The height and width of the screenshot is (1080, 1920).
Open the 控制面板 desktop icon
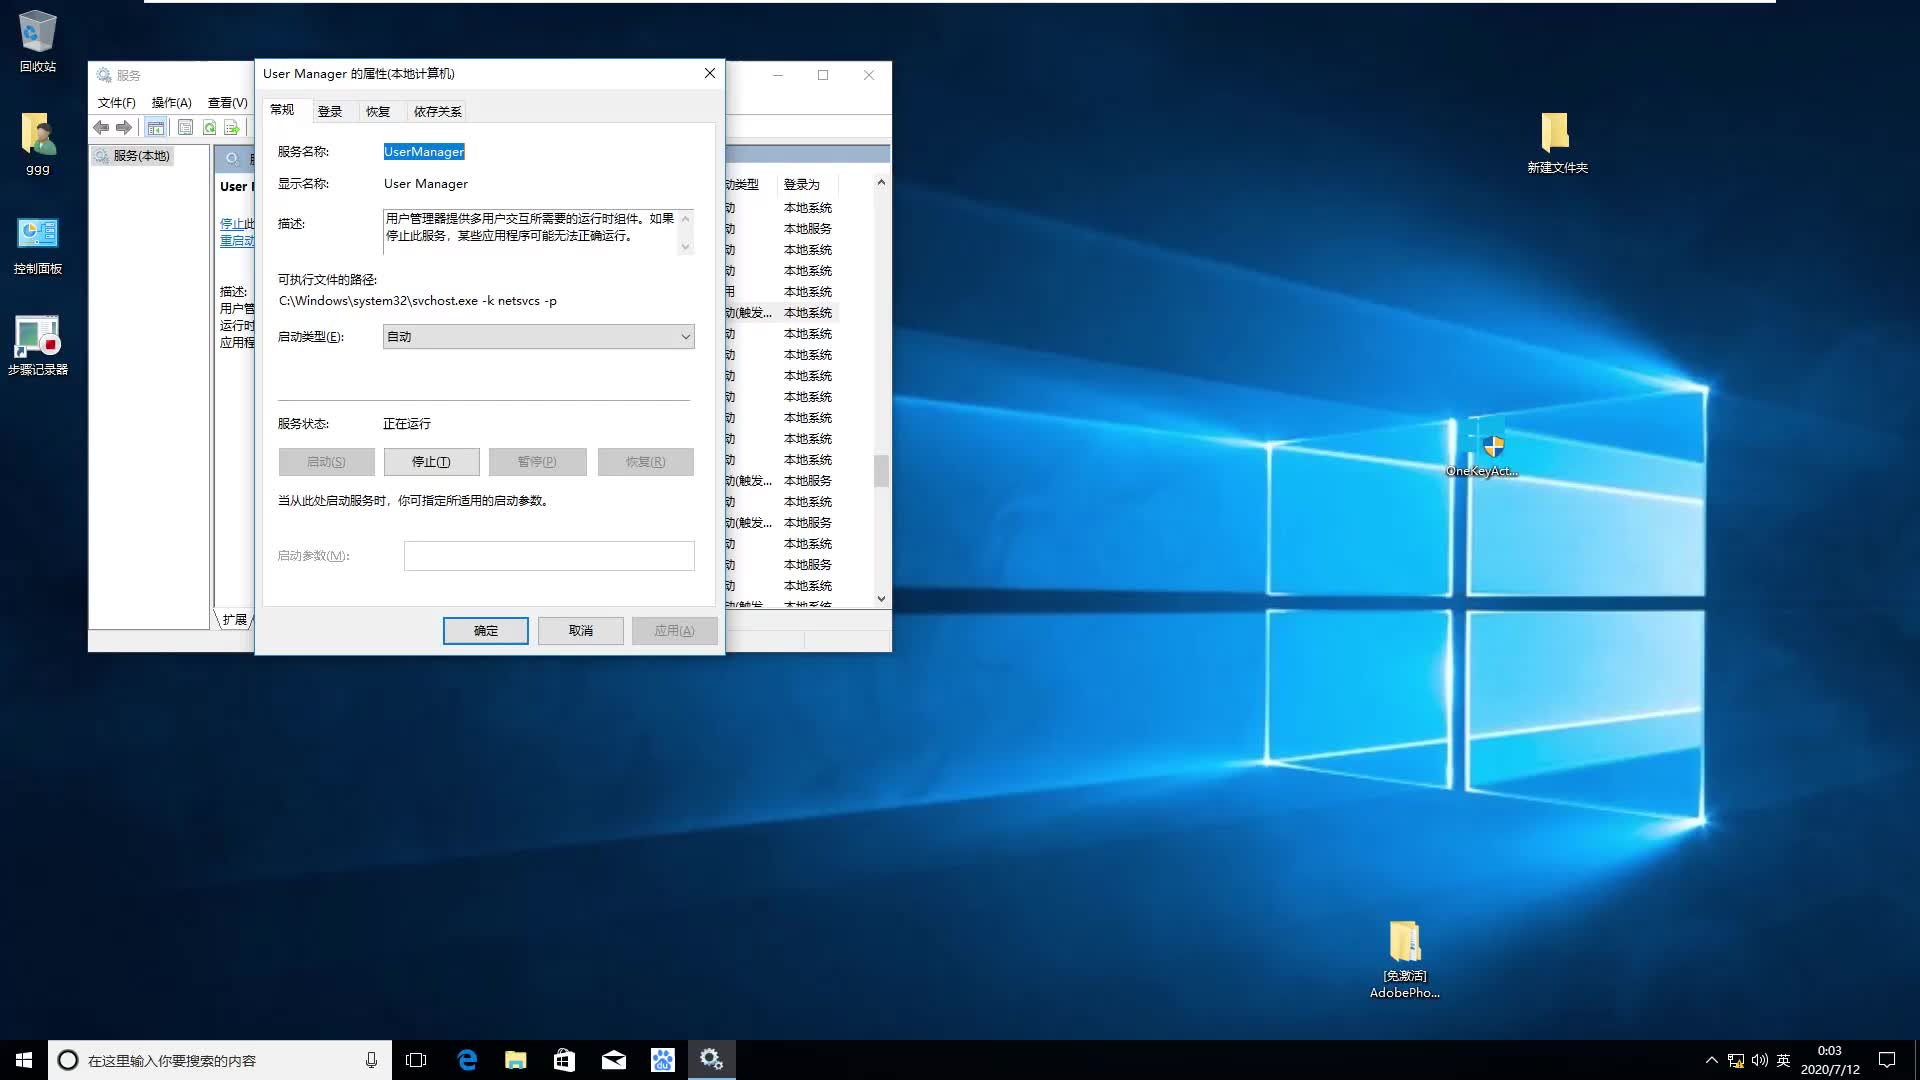(37, 243)
